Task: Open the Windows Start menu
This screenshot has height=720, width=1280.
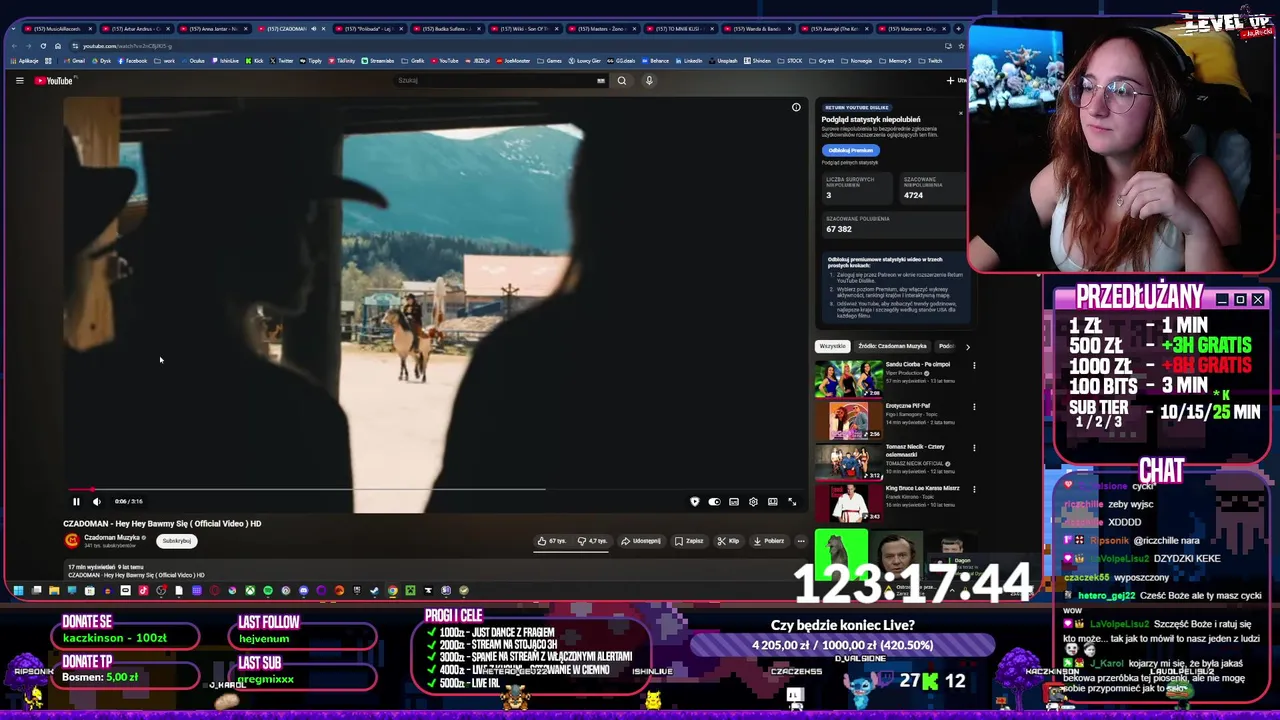Action: click(x=18, y=591)
